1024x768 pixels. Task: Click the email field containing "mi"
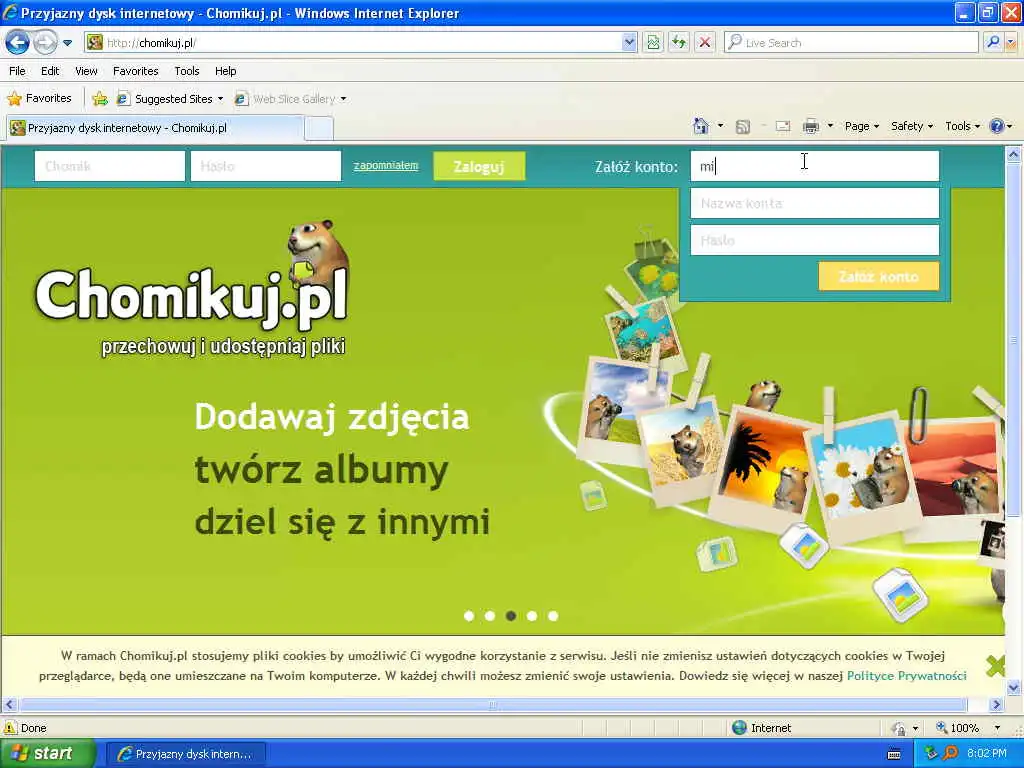[x=814, y=166]
